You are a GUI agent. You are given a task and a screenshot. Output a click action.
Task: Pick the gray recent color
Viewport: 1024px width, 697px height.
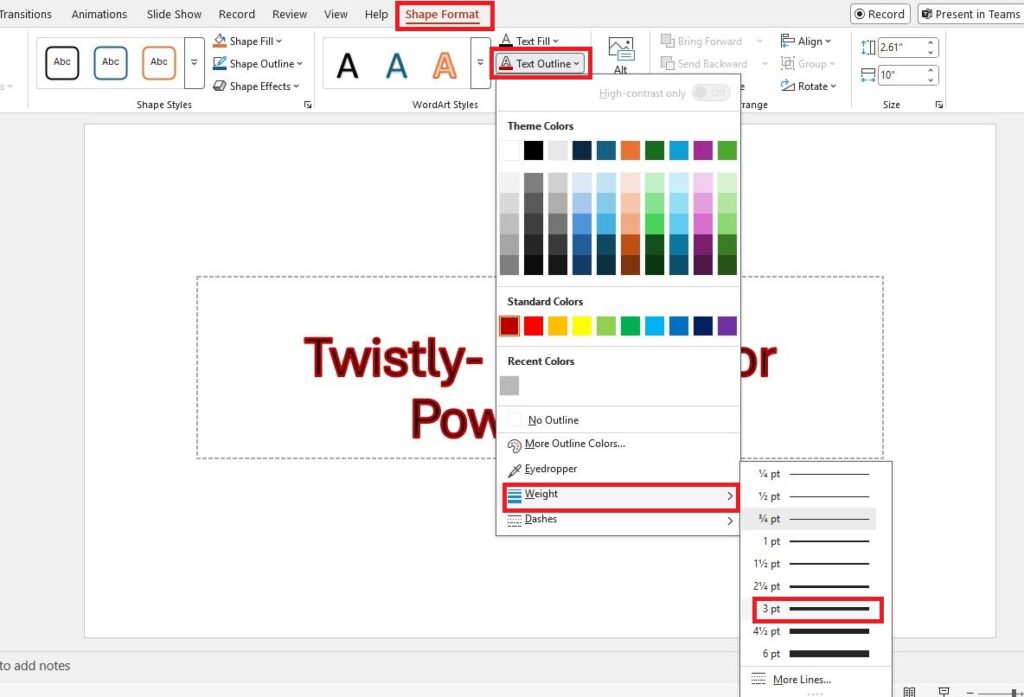click(x=509, y=385)
